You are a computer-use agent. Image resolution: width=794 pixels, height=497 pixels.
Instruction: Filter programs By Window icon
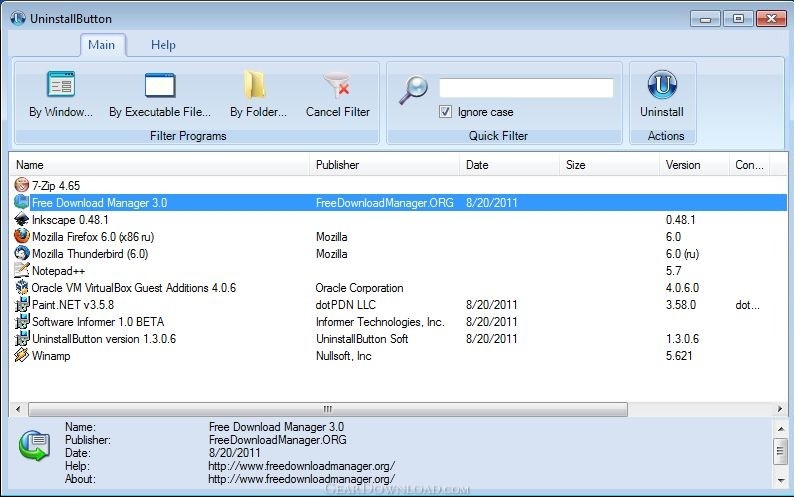pyautogui.click(x=61, y=84)
